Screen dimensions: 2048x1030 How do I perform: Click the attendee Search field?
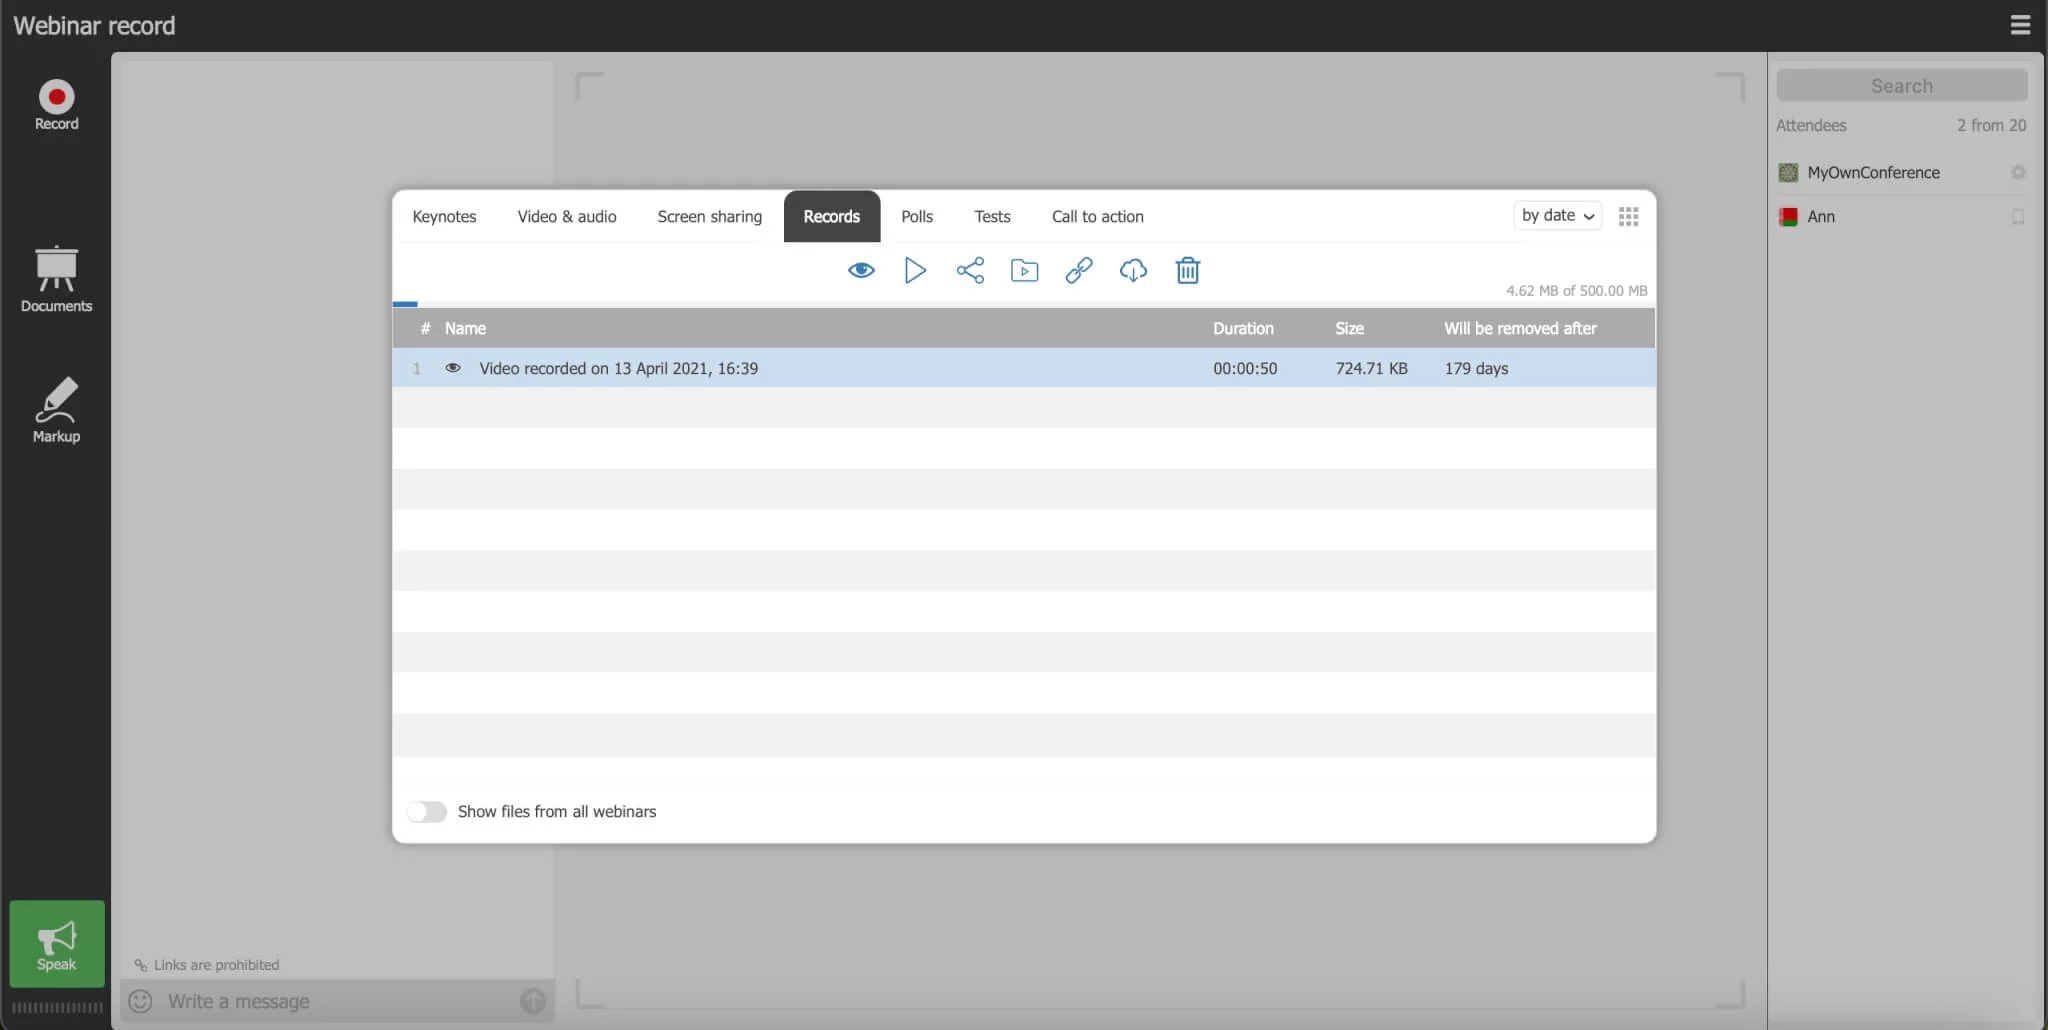click(x=1901, y=86)
